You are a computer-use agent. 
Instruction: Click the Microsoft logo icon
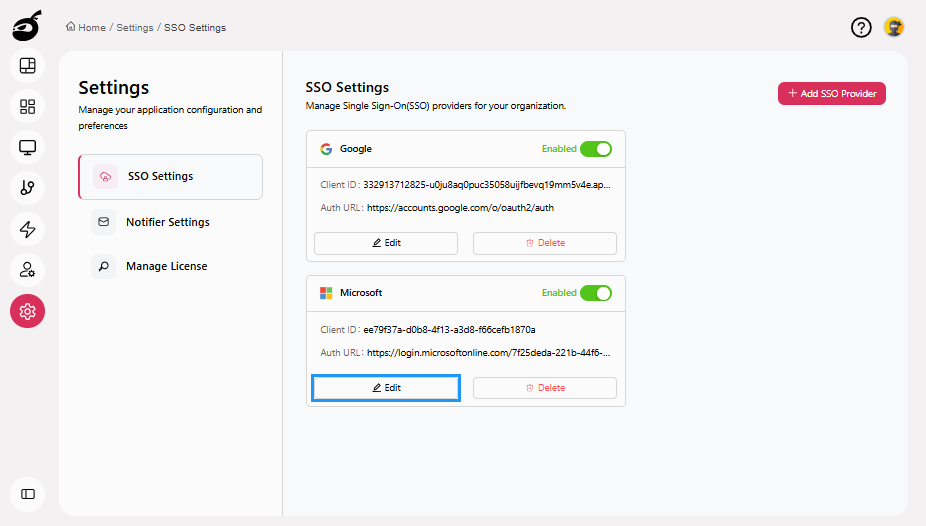click(326, 293)
